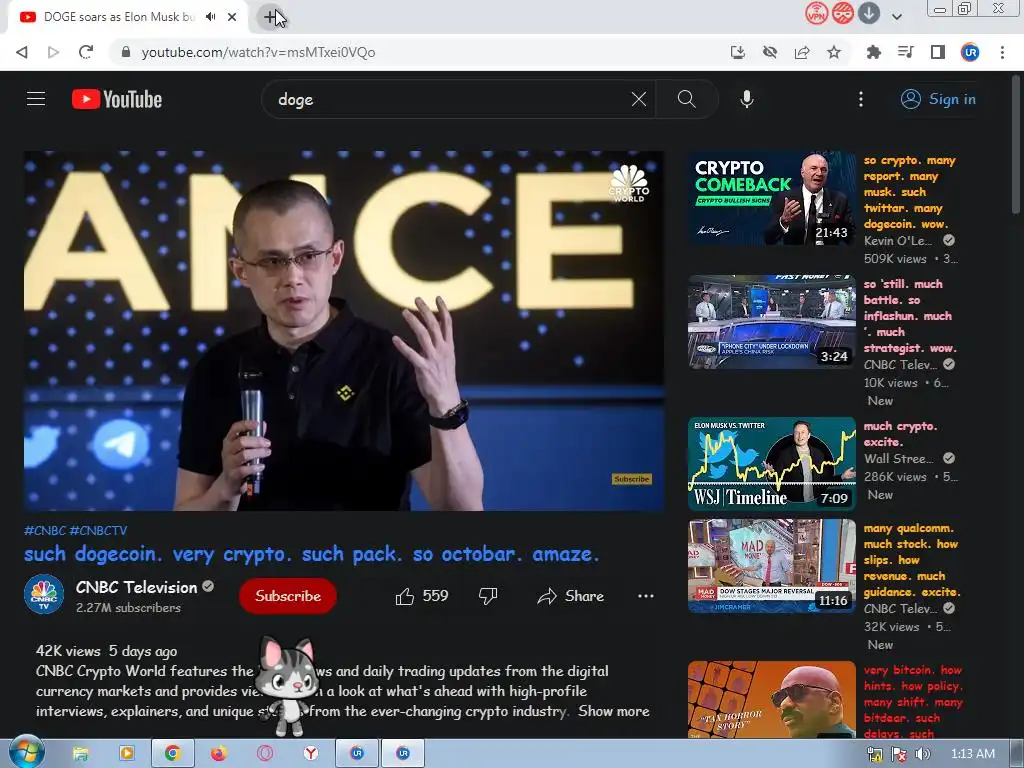The height and width of the screenshot is (768, 1024).
Task: Reload the page
Action: coord(86,52)
